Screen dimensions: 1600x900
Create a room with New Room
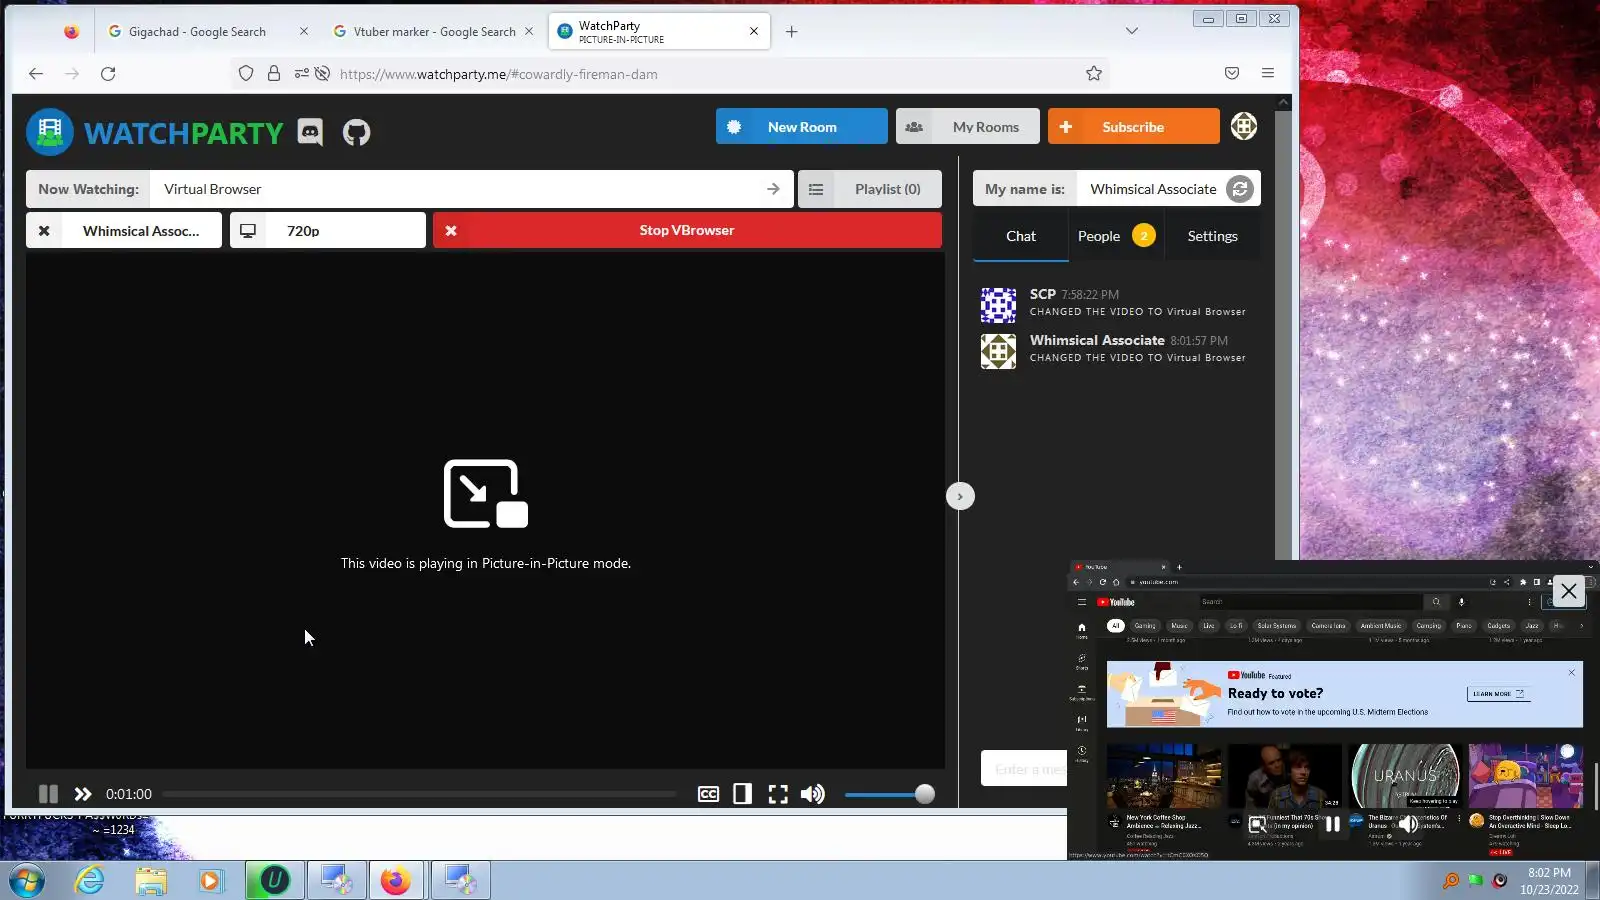coord(802,127)
